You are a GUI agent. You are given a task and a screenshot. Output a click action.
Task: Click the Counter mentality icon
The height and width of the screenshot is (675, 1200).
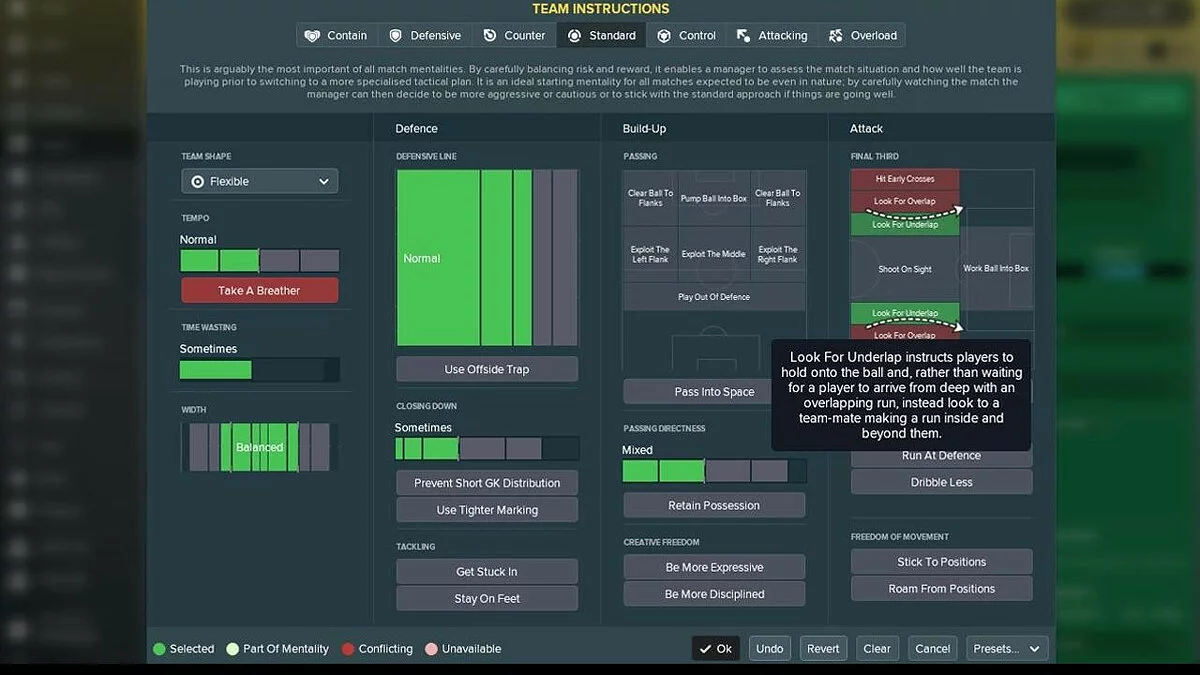(489, 35)
